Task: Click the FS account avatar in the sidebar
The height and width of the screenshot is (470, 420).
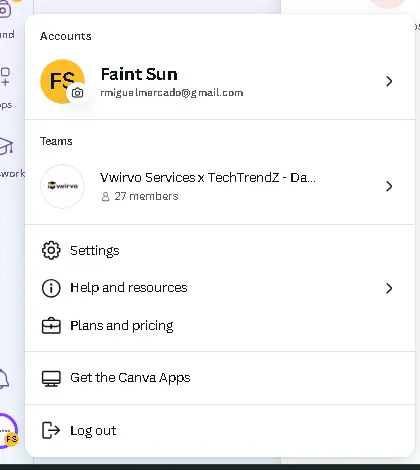Action: tap(9, 431)
